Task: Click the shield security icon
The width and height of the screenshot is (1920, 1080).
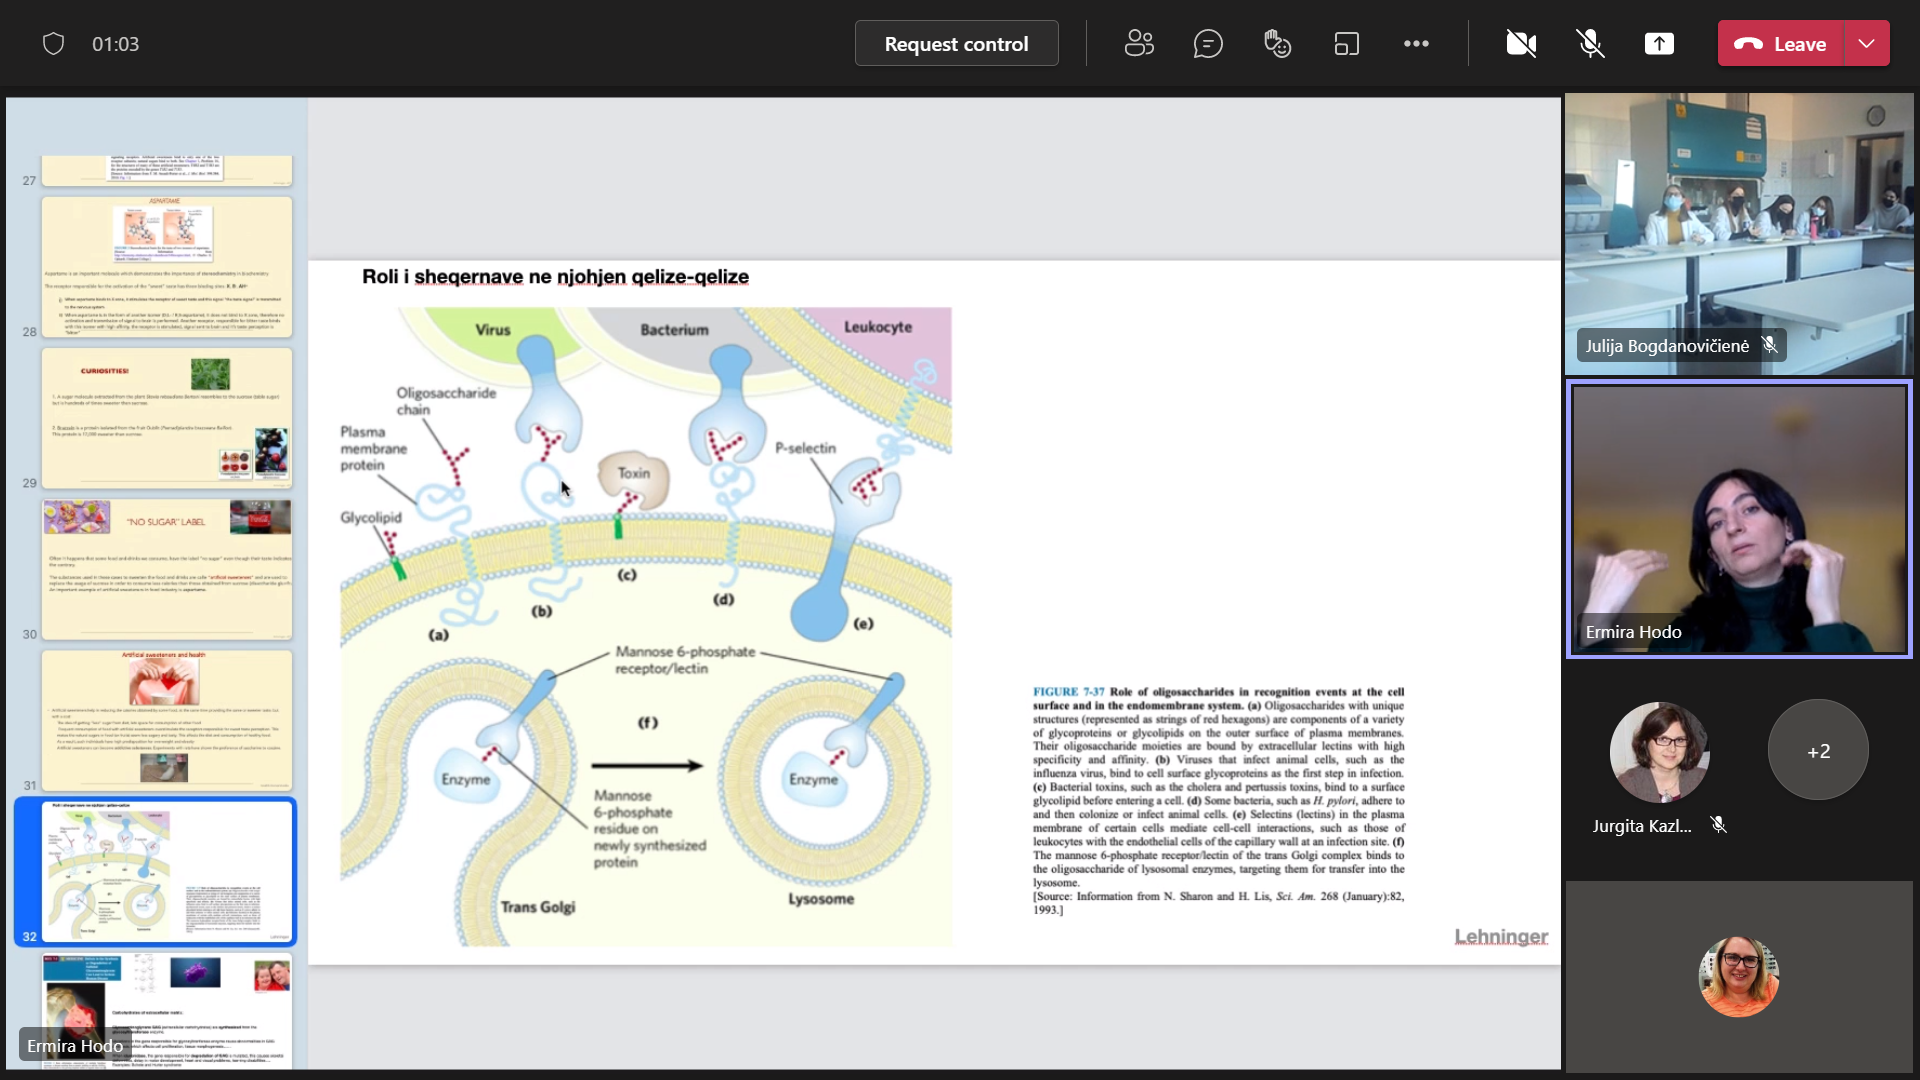Action: coord(54,44)
